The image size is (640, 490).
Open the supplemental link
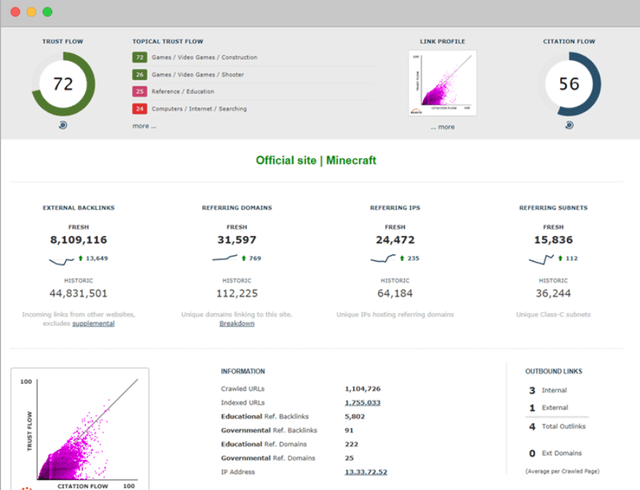tap(93, 323)
